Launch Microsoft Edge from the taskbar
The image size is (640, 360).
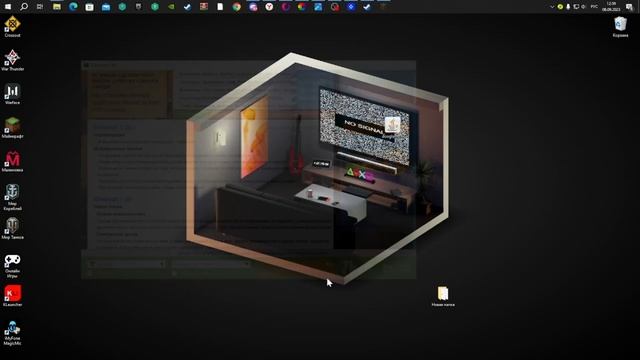tap(73, 7)
